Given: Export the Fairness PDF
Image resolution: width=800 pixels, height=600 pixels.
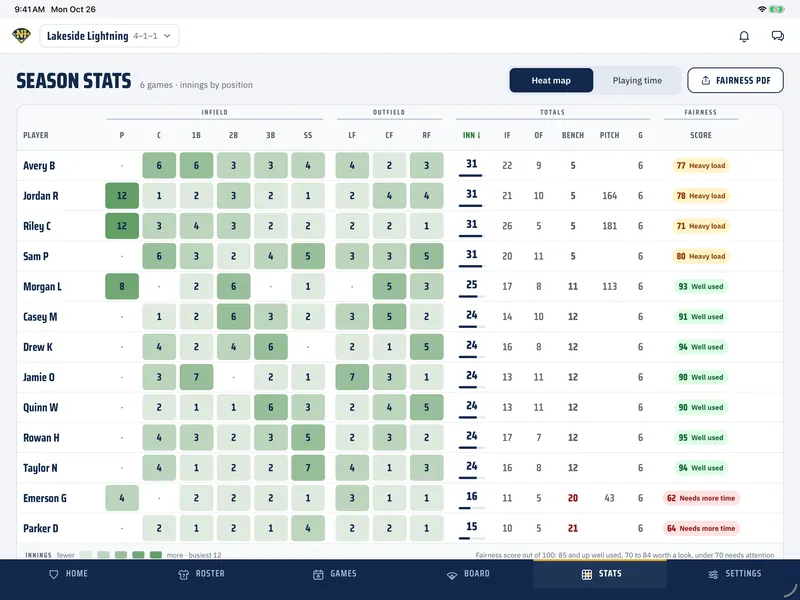Looking at the screenshot, I should [x=735, y=80].
